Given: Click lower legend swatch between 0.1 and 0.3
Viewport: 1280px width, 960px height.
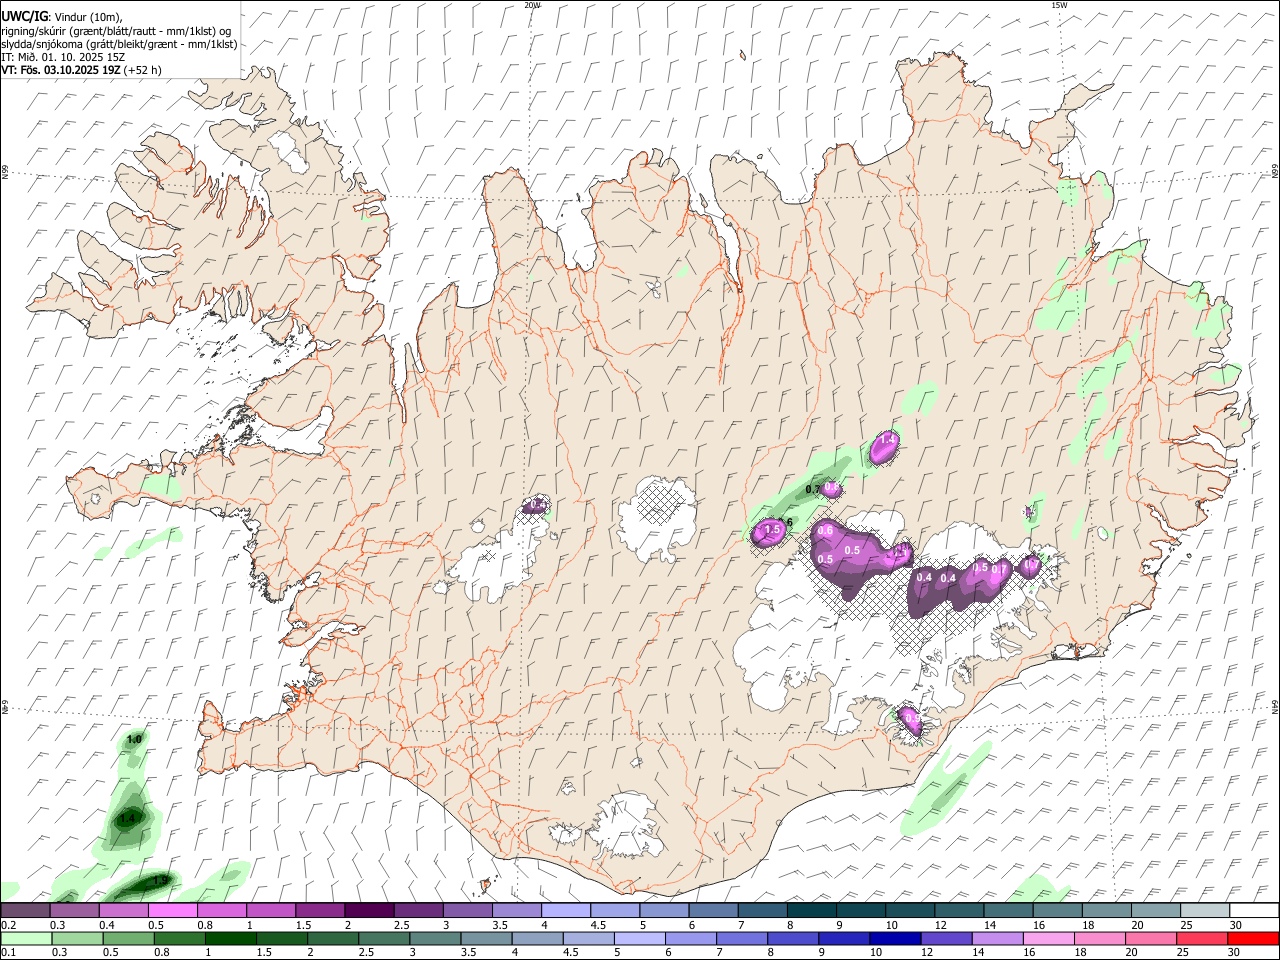Looking at the screenshot, I should [26, 939].
